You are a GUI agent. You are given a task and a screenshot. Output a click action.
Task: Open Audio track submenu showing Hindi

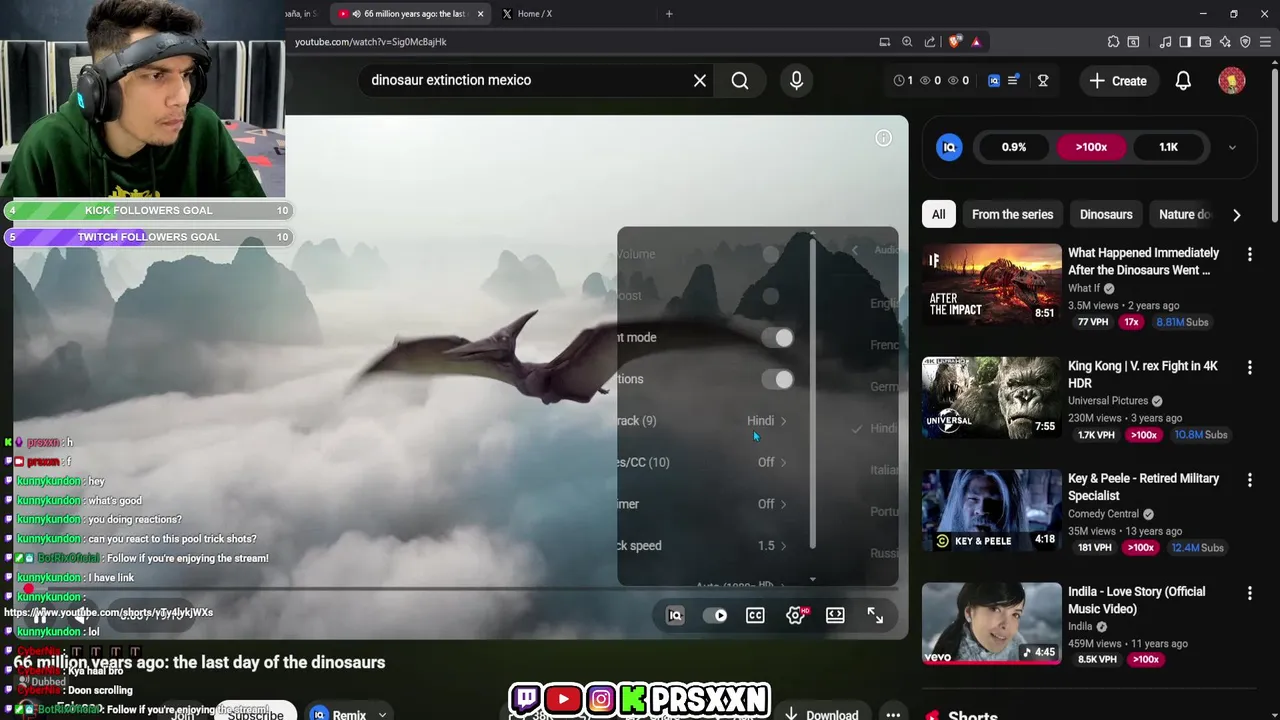pyautogui.click(x=714, y=421)
